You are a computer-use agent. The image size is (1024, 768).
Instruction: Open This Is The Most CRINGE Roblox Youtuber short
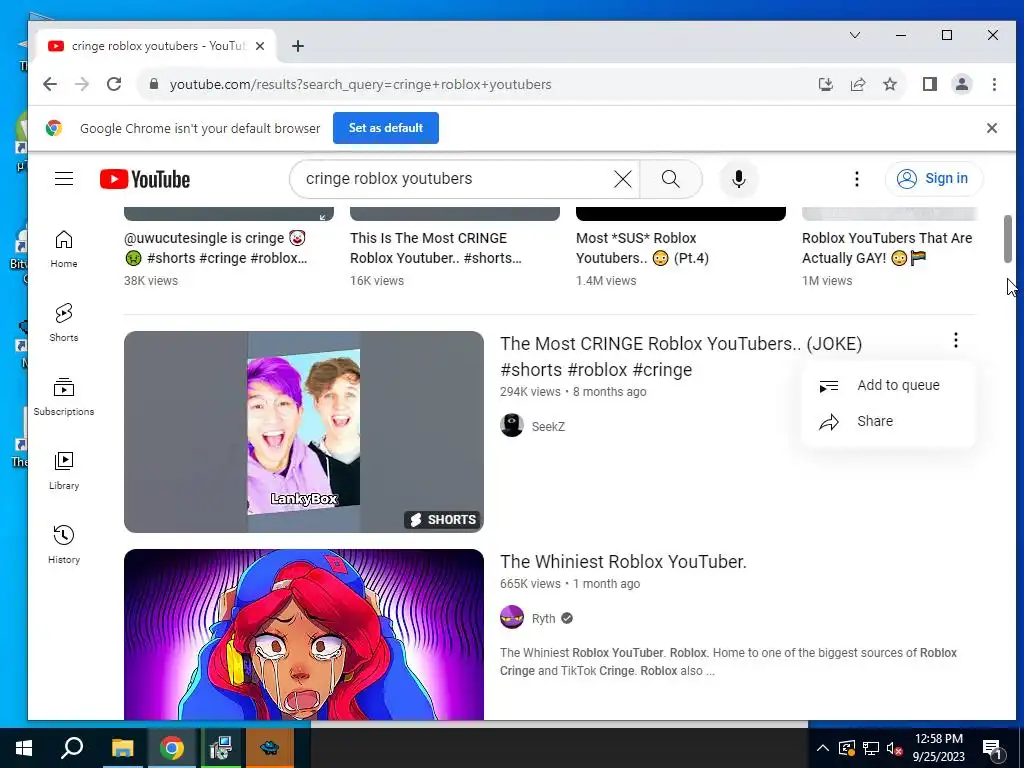coord(436,248)
